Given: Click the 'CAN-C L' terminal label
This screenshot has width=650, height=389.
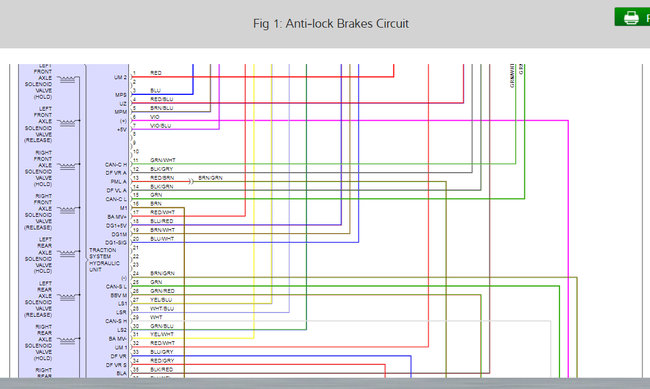Looking at the screenshot, I should pos(116,199).
